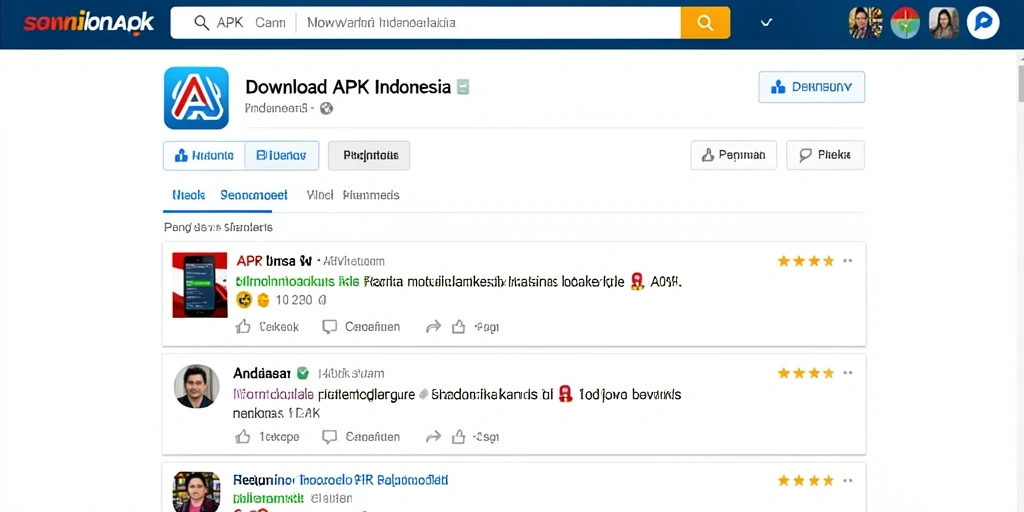Image resolution: width=1024 pixels, height=512 pixels.
Task: Click the highlighted blue button beside the thumbs-up
Action: click(281, 155)
